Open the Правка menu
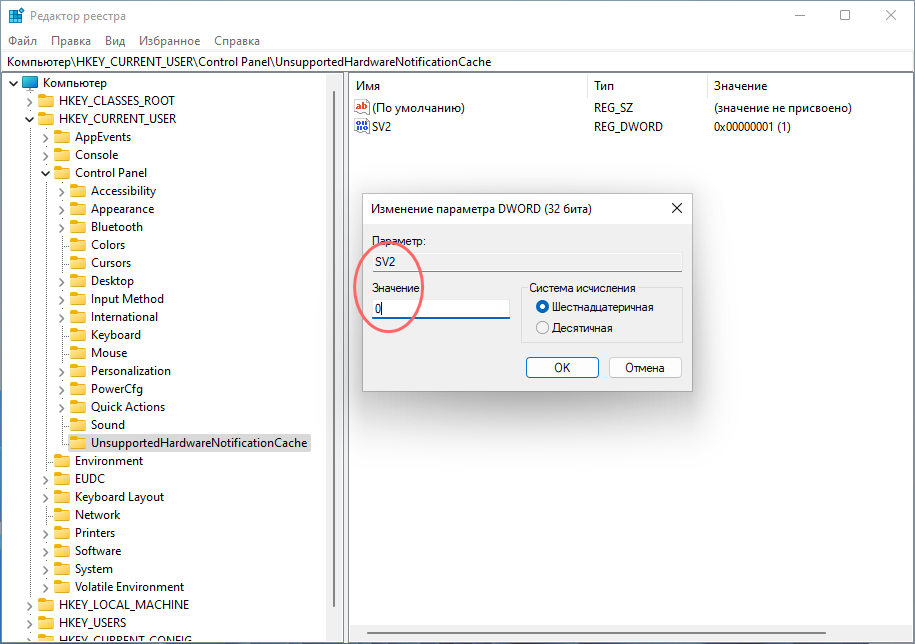This screenshot has height=644, width=915. (71, 41)
